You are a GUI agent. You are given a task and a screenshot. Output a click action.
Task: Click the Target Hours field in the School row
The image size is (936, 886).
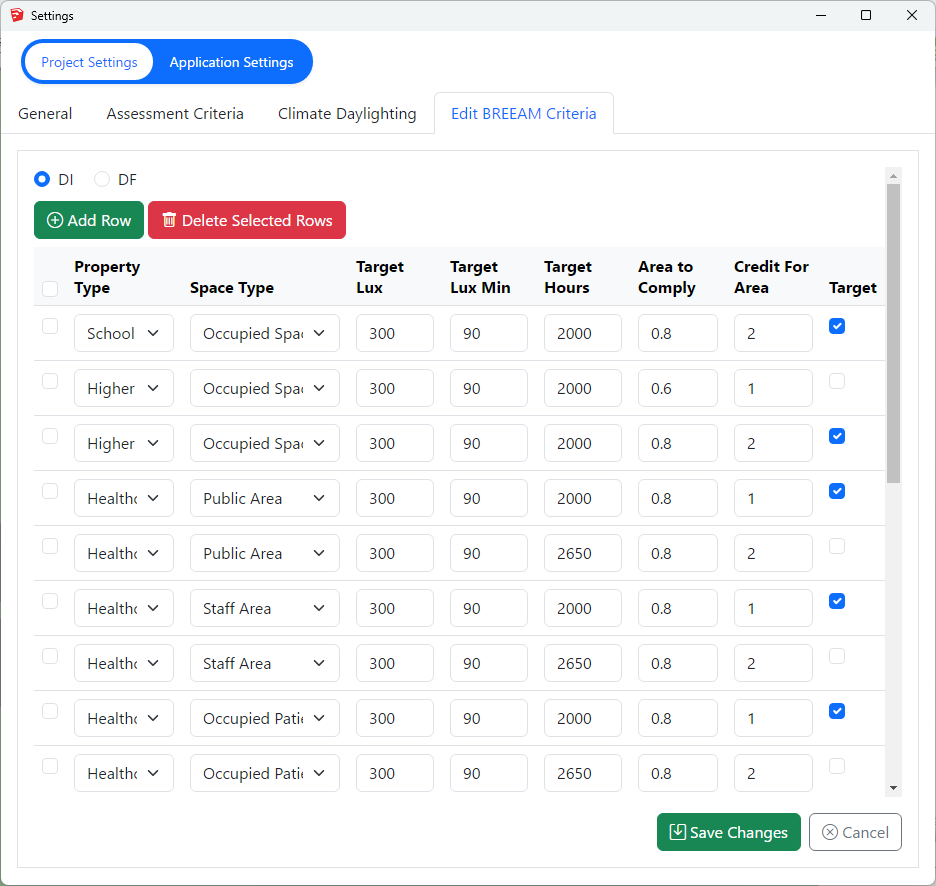click(582, 333)
